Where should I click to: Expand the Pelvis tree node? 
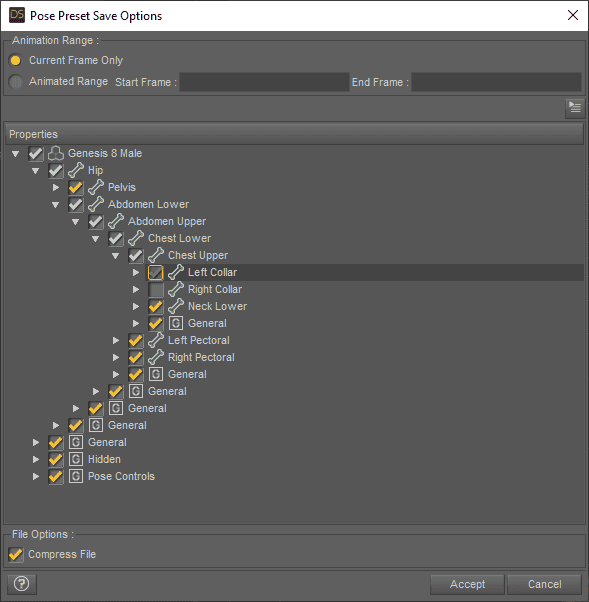pyautogui.click(x=56, y=187)
